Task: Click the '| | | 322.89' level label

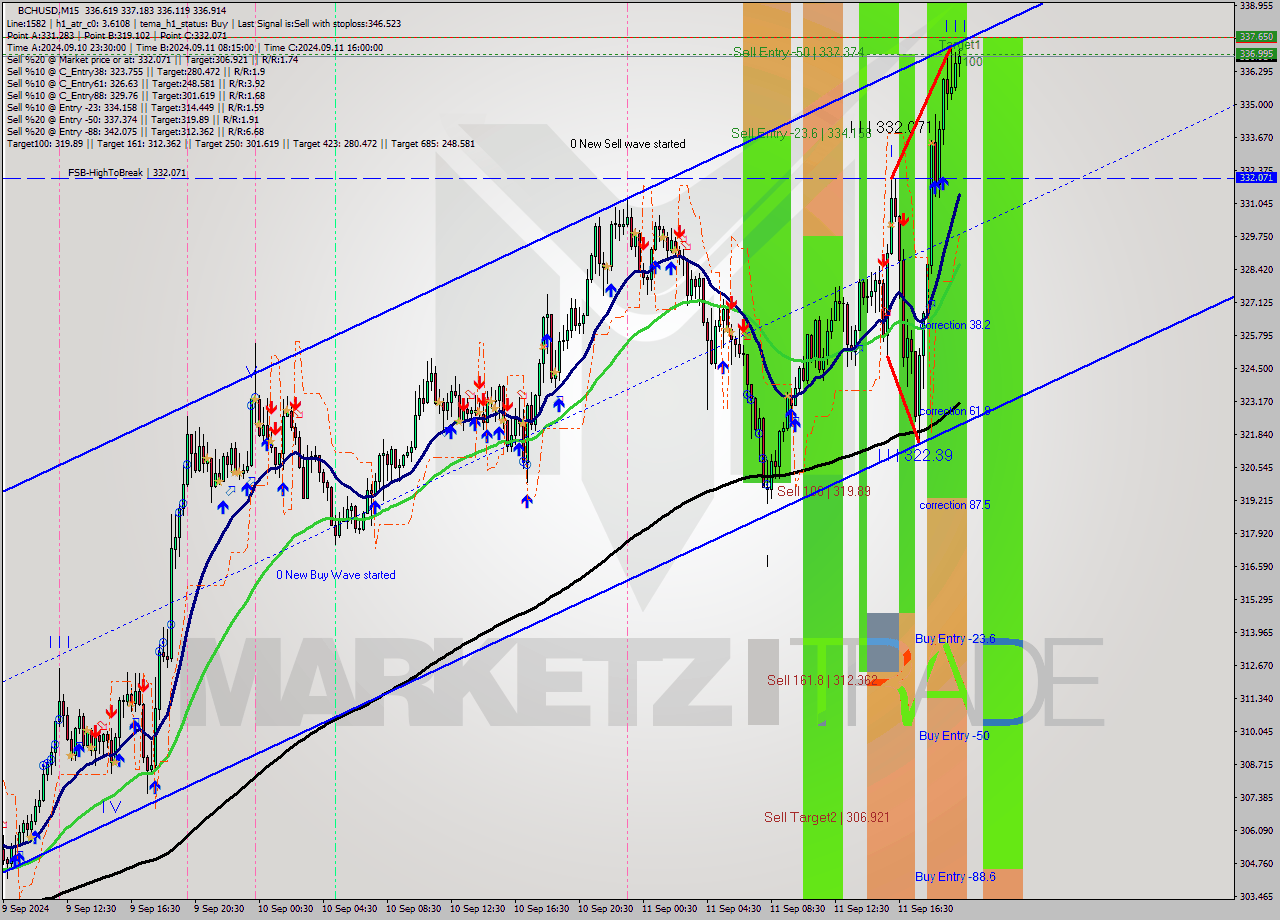Action: coord(915,455)
